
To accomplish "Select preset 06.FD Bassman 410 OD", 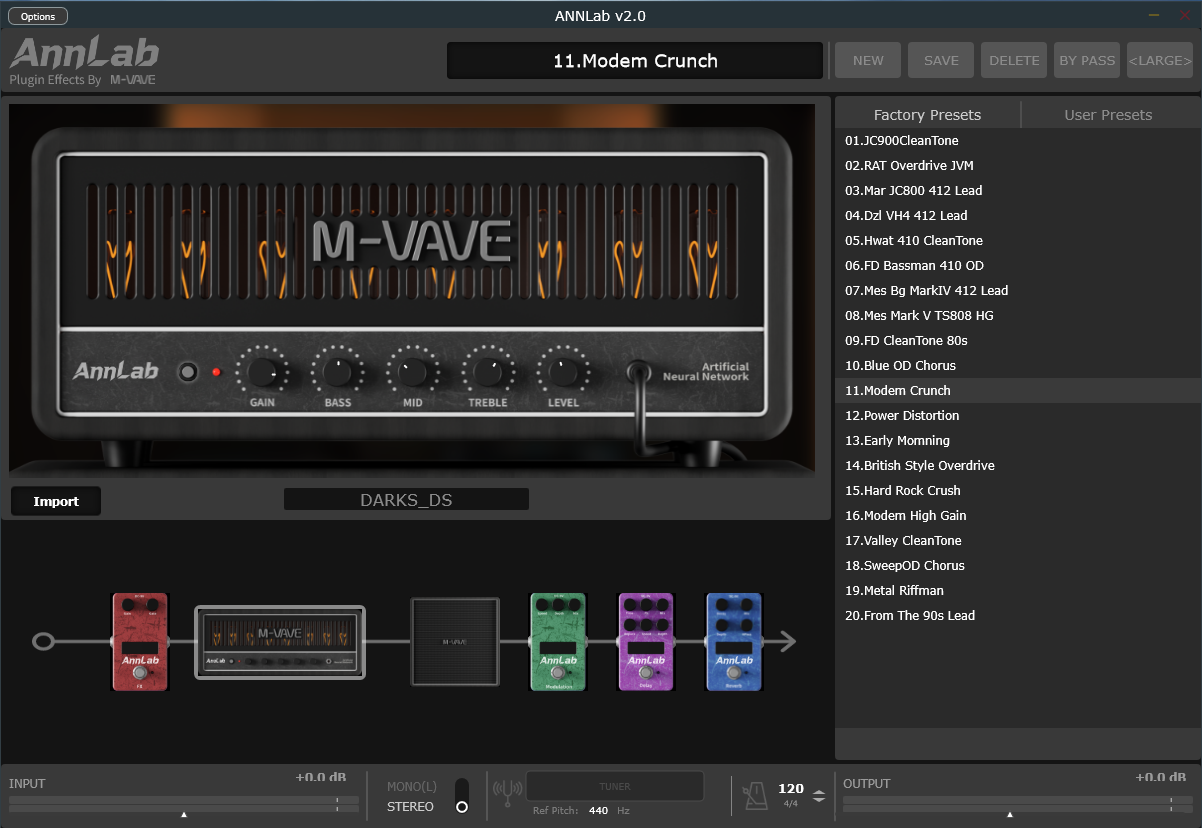I will click(1017, 266).
